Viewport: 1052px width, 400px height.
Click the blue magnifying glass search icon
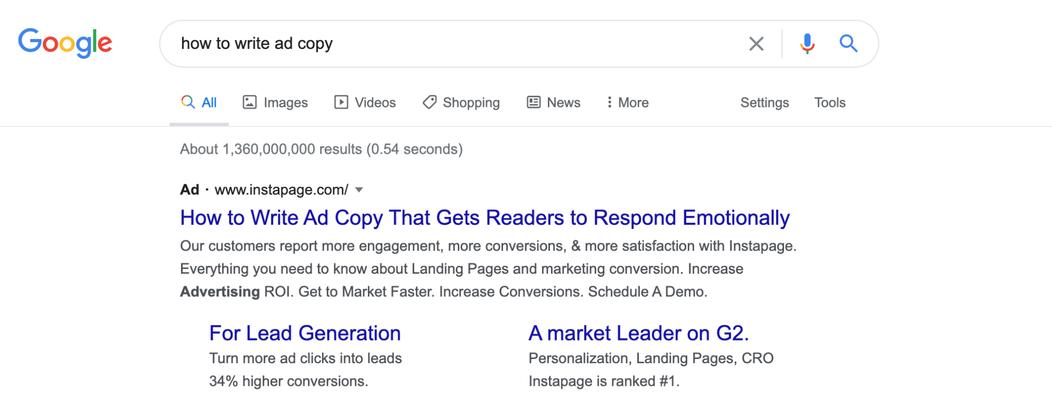point(849,44)
